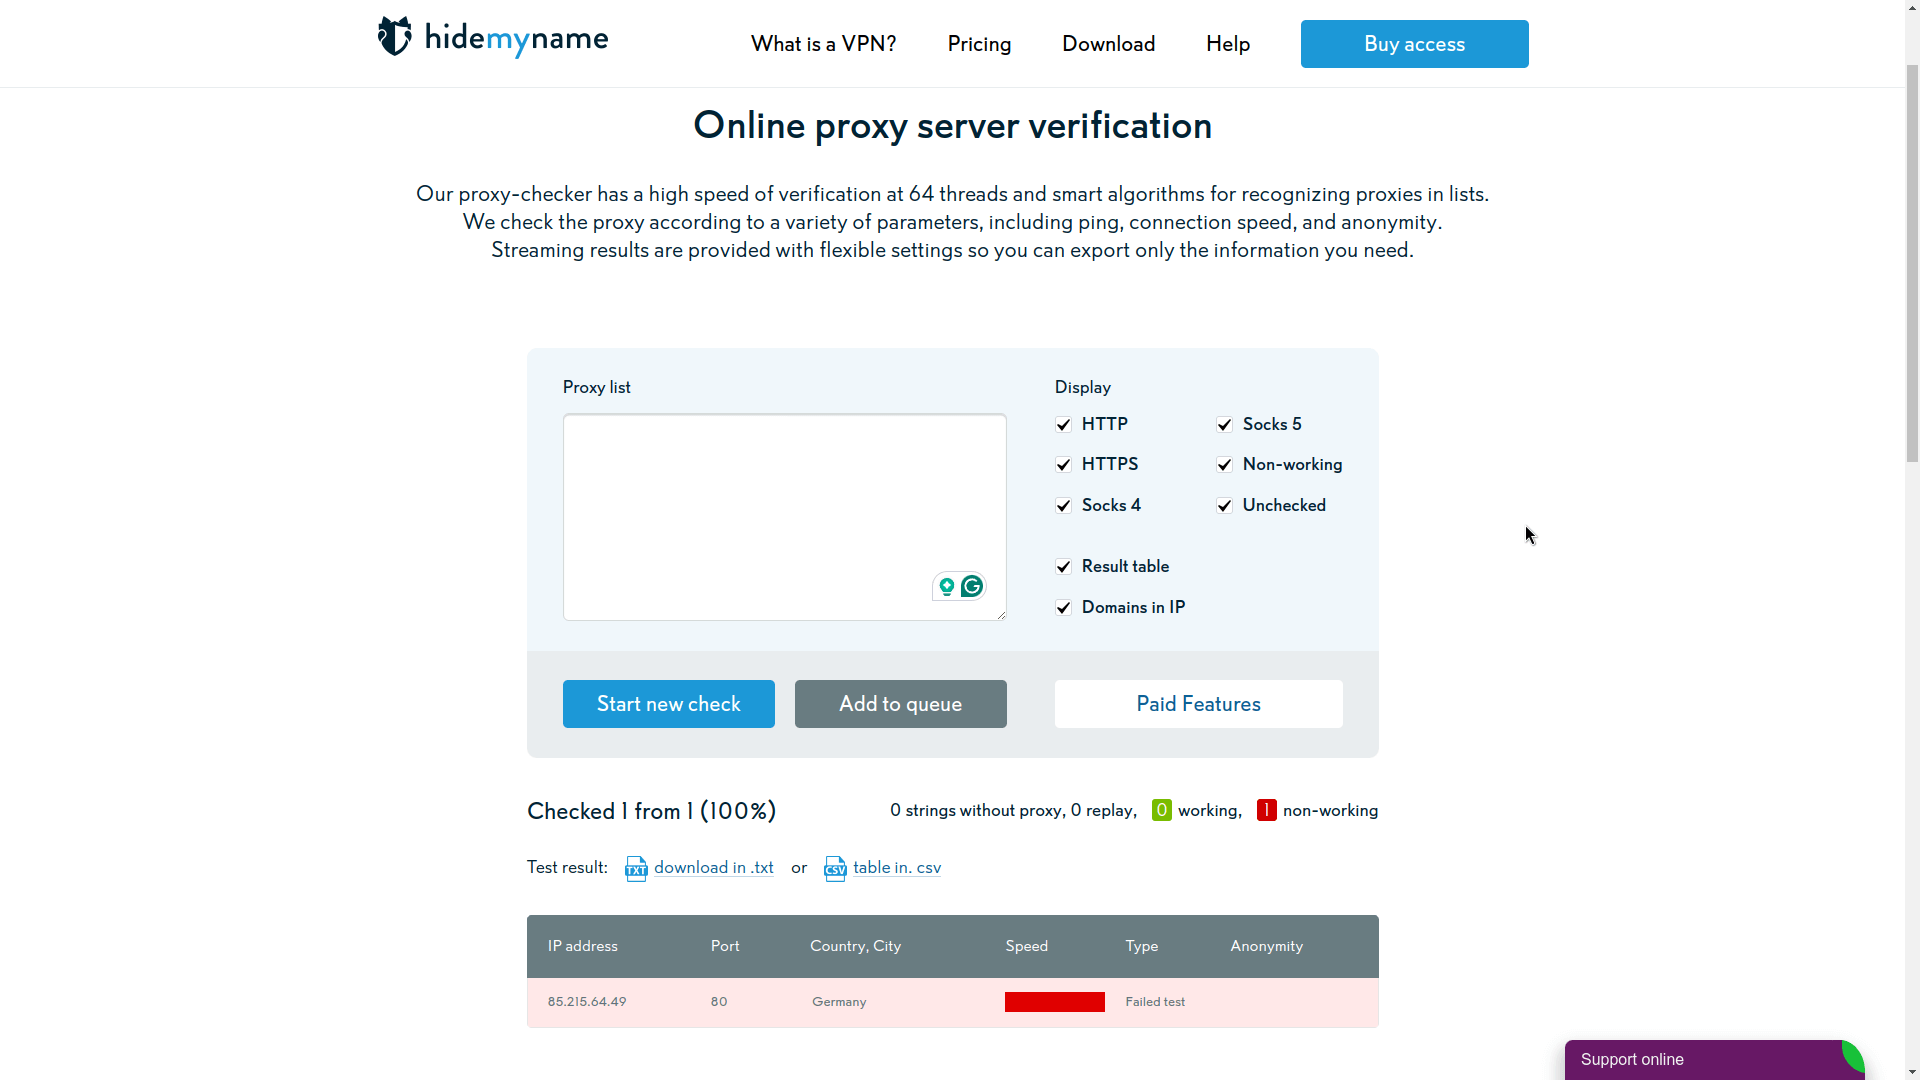Disable the HTTP display checkbox
This screenshot has width=1920, height=1080.
pyautogui.click(x=1063, y=424)
